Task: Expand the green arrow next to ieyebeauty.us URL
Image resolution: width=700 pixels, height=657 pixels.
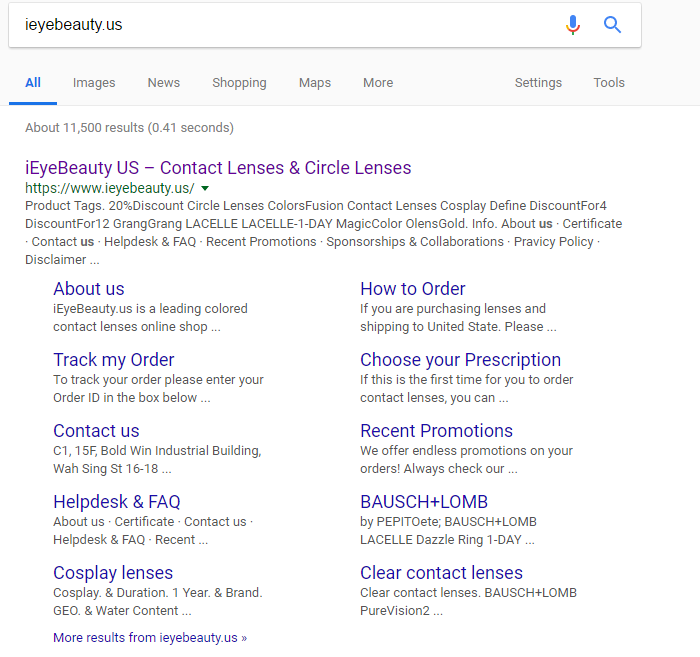Action: [205, 188]
